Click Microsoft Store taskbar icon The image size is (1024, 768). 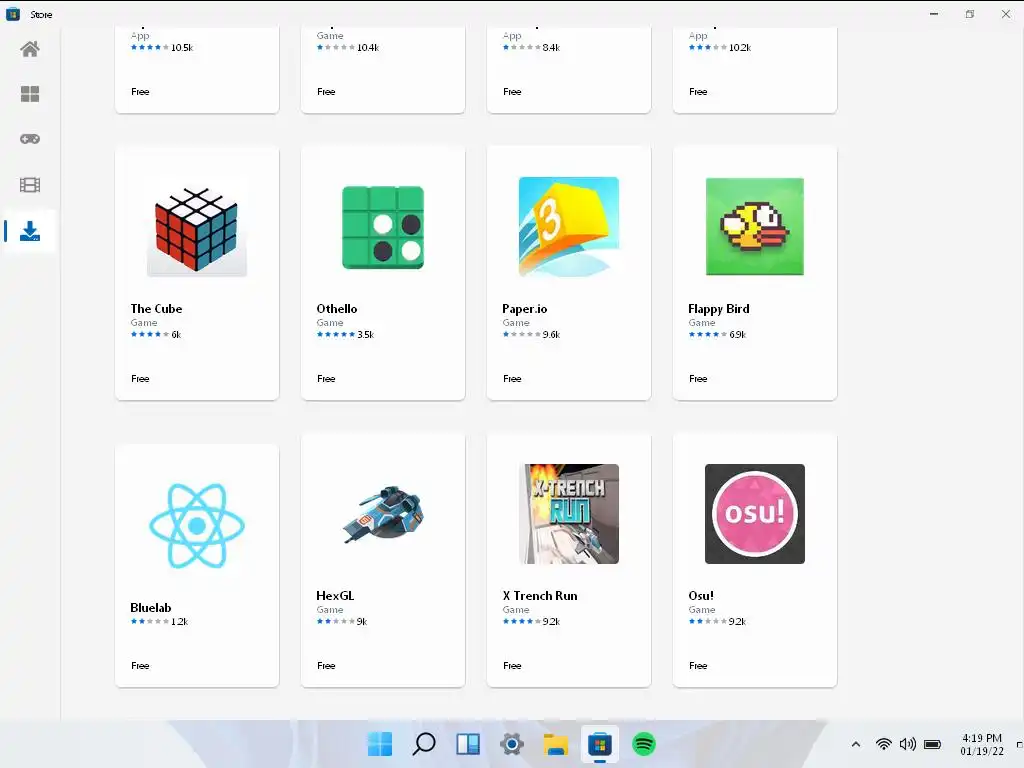[x=600, y=744]
